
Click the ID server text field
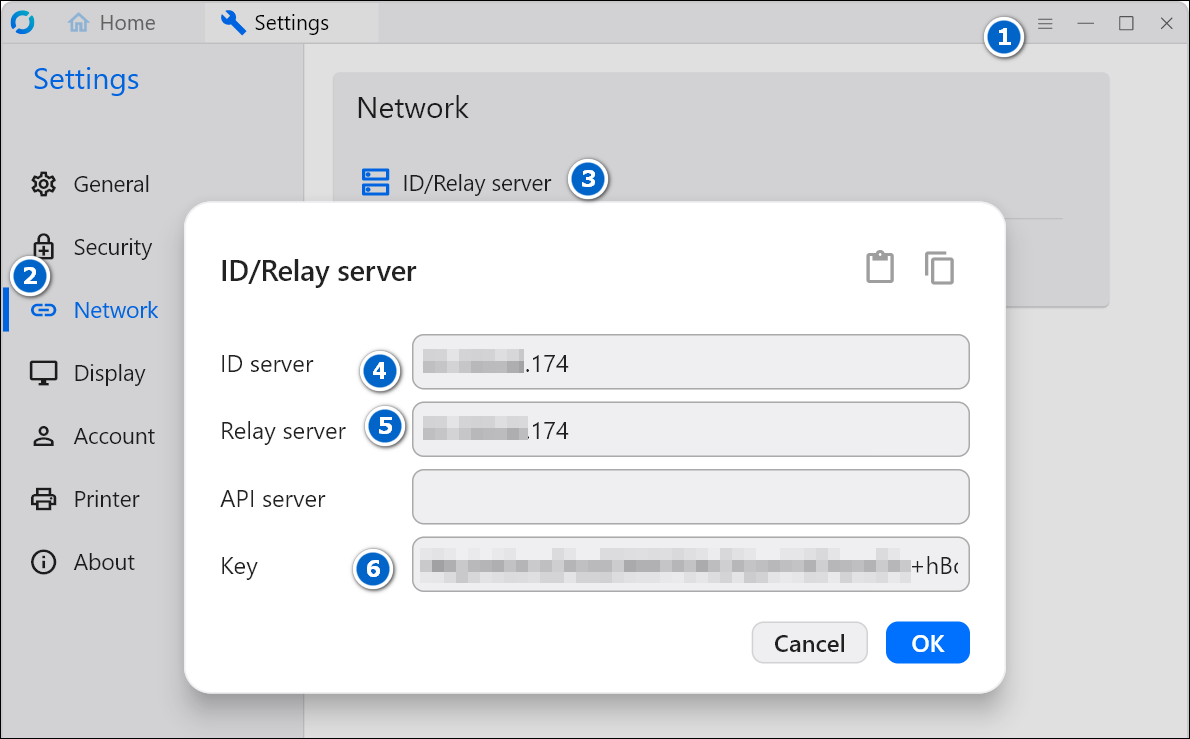(x=690, y=362)
